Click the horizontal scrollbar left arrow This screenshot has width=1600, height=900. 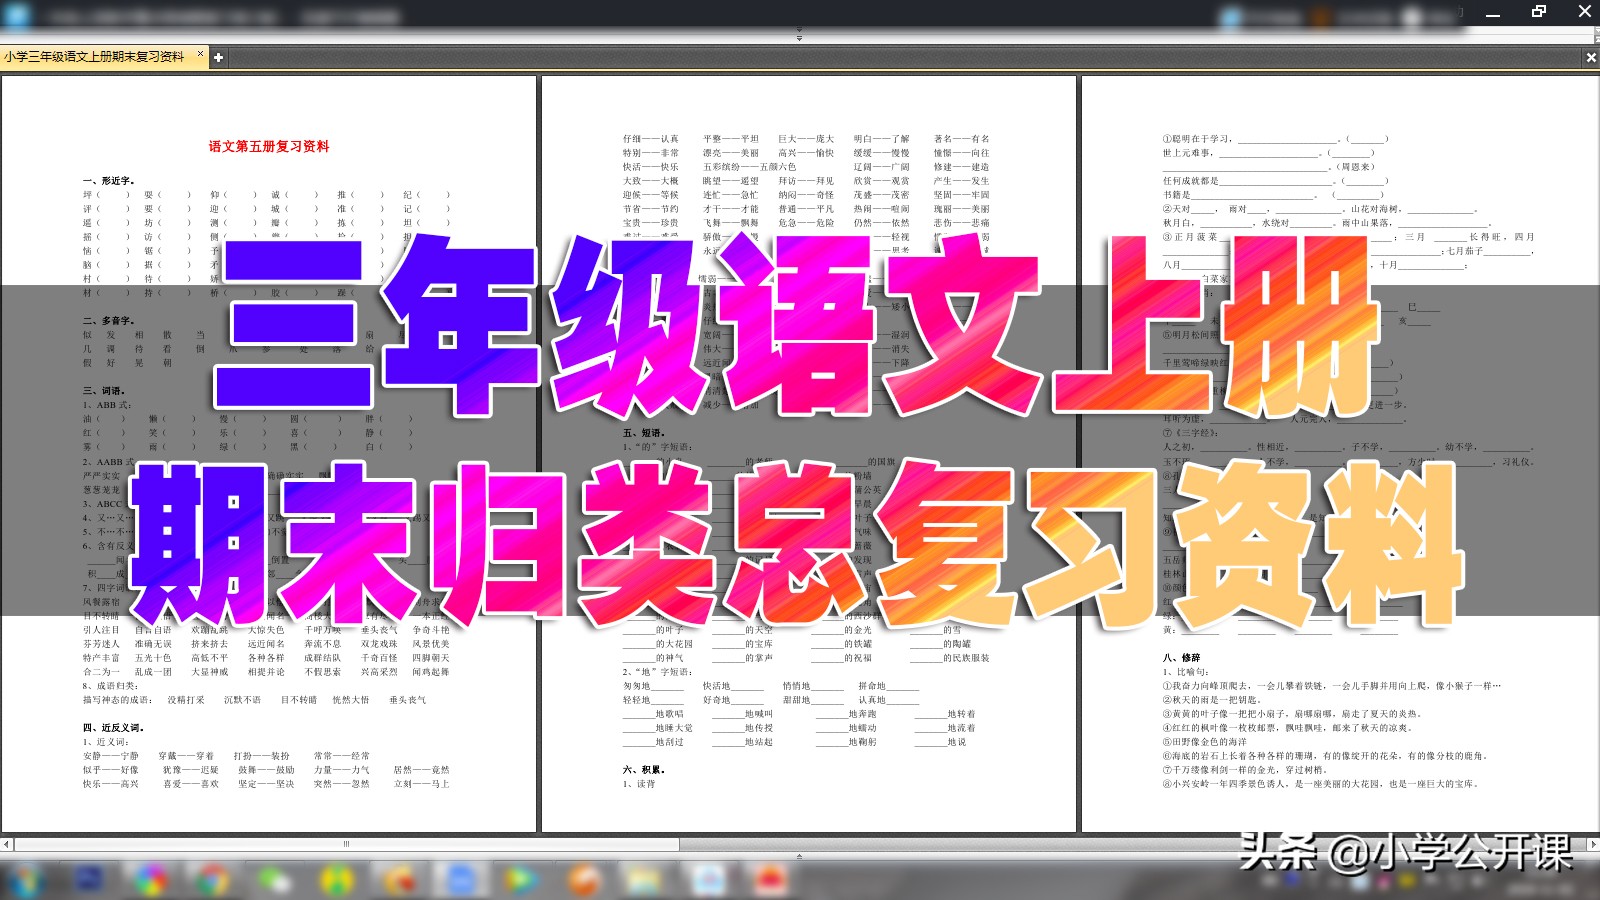(6, 845)
